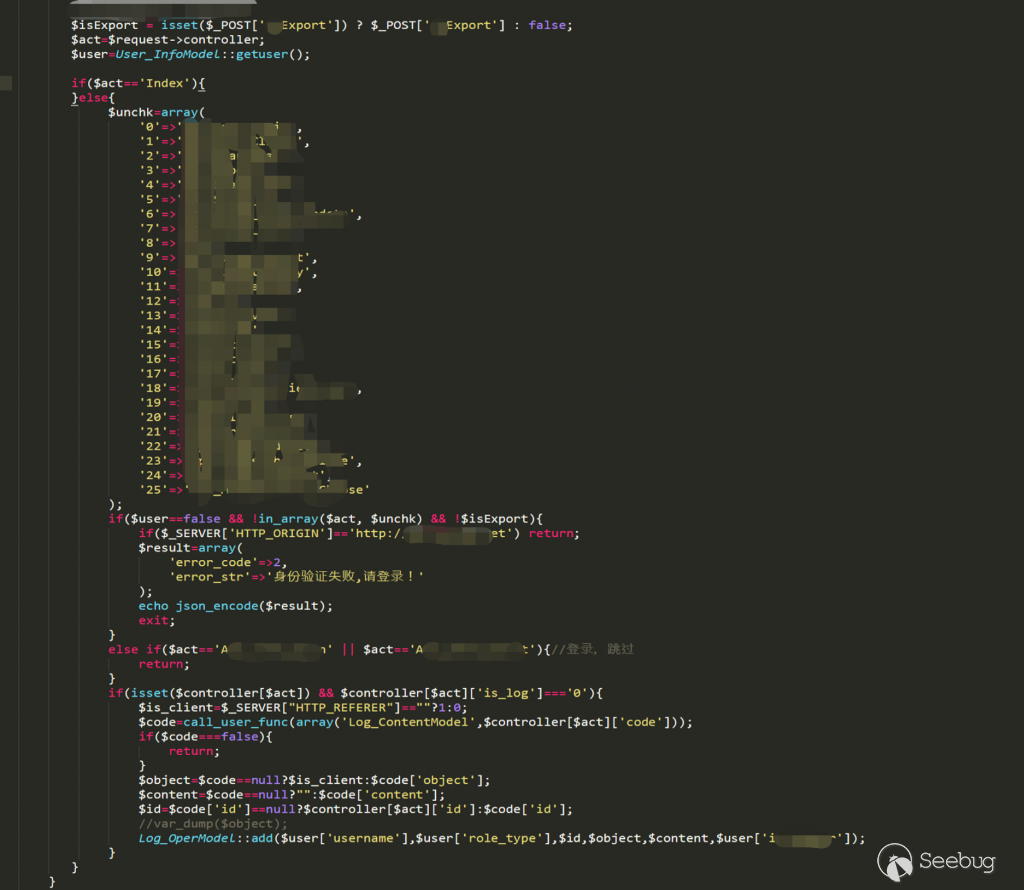Click the "$_SERVER['HTTP_ORIGIN']" condition line

359,533
